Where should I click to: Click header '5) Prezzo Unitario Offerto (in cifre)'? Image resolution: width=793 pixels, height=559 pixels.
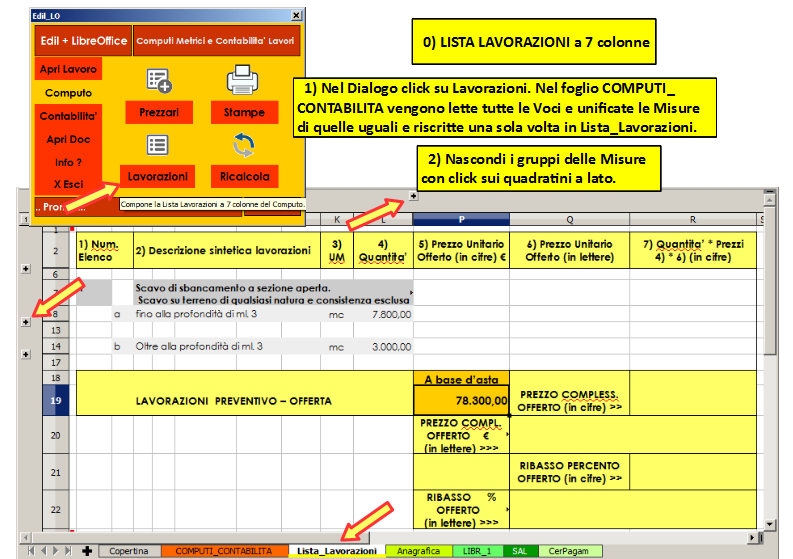click(461, 250)
